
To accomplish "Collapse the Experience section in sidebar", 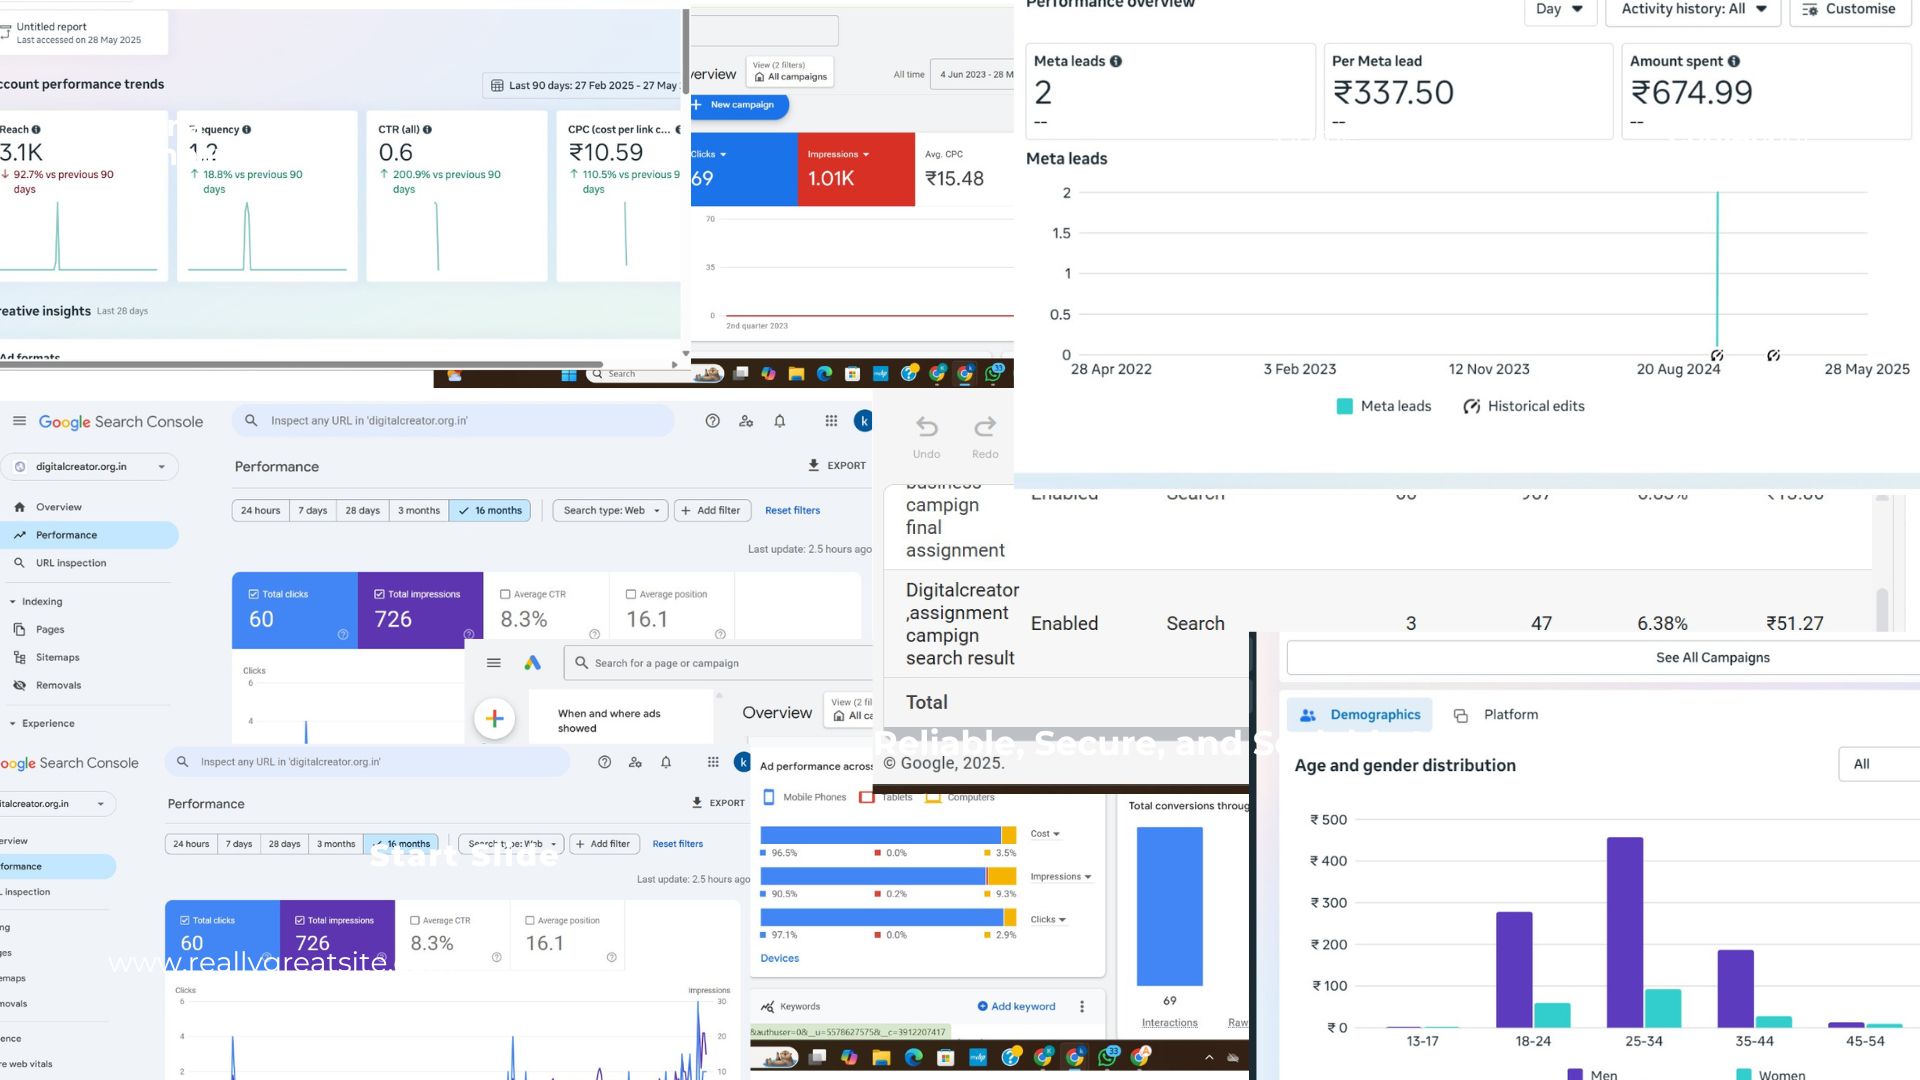I will click(42, 724).
